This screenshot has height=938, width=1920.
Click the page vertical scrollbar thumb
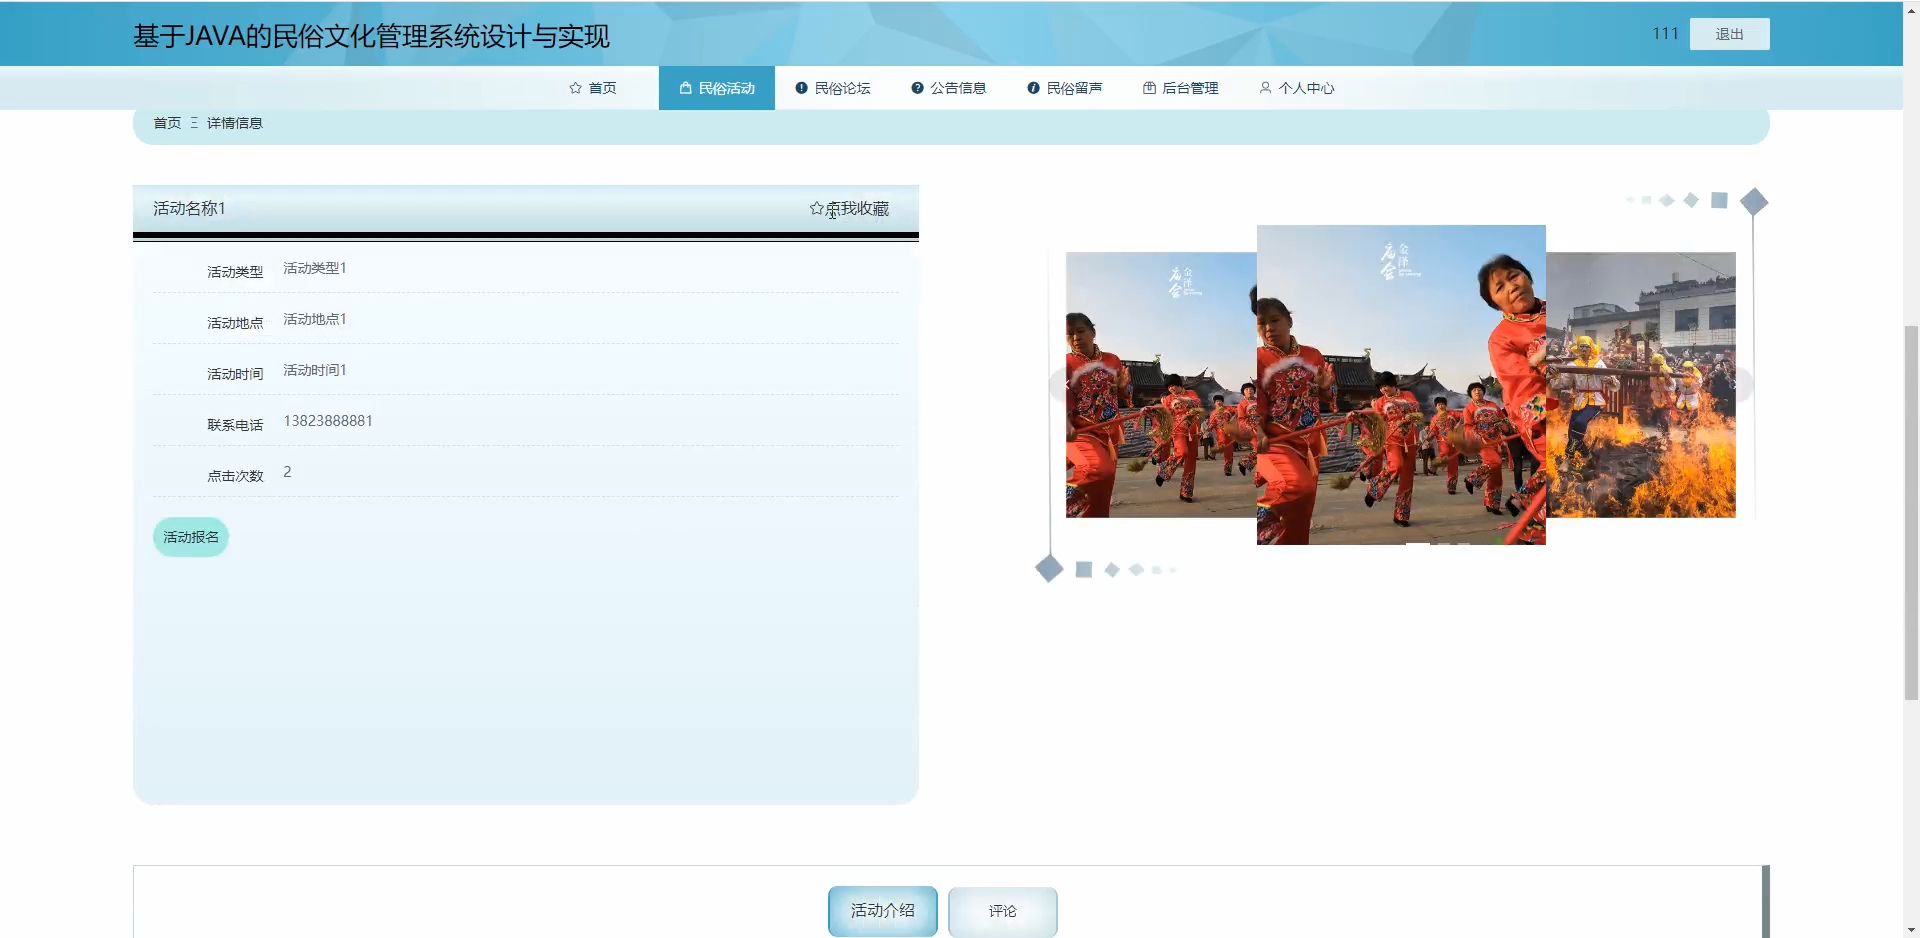click(x=1911, y=512)
